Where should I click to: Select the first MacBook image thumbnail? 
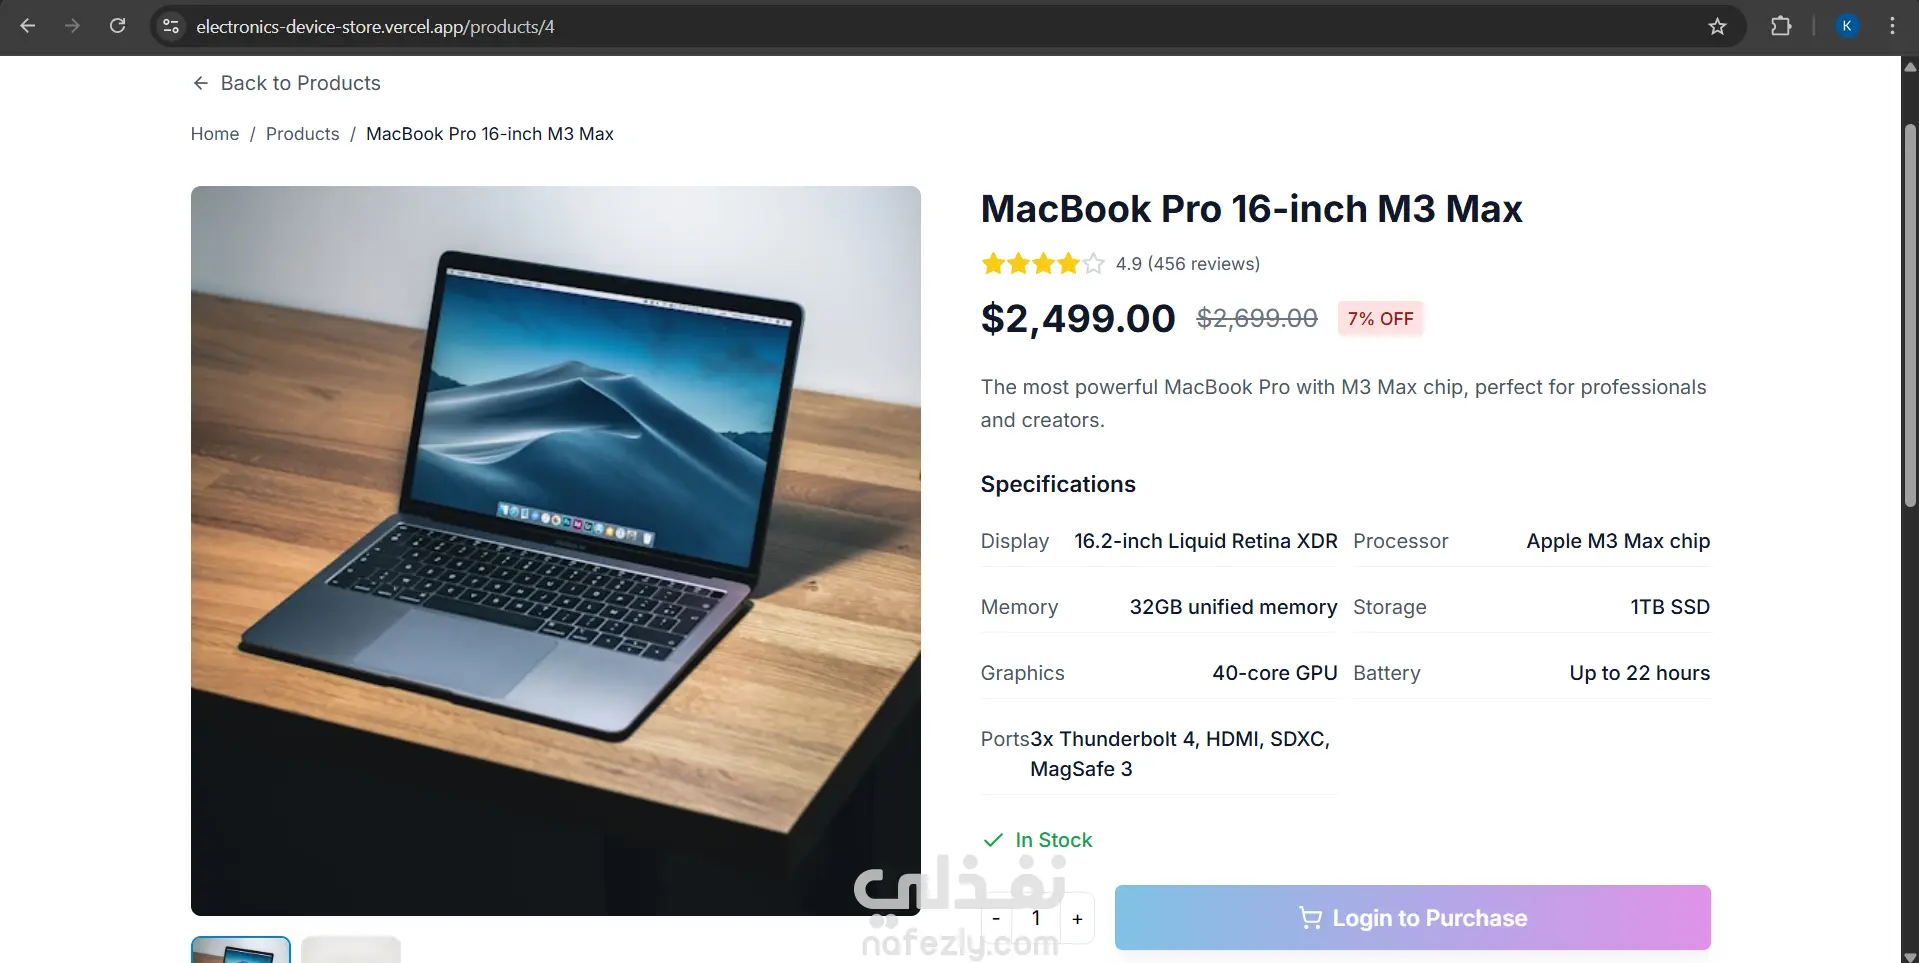[x=241, y=950]
